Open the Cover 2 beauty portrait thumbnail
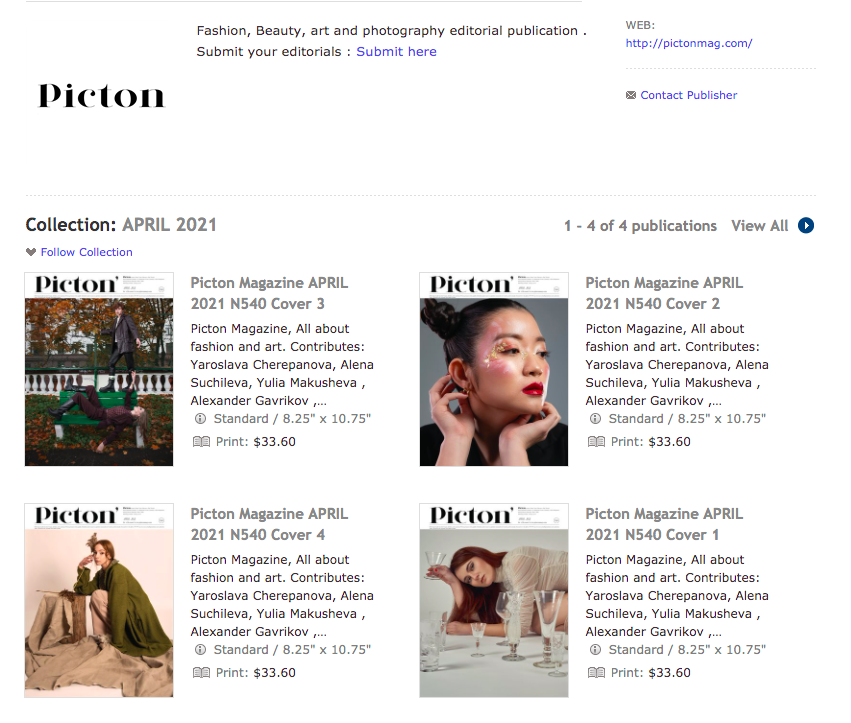851x723 pixels. point(494,369)
